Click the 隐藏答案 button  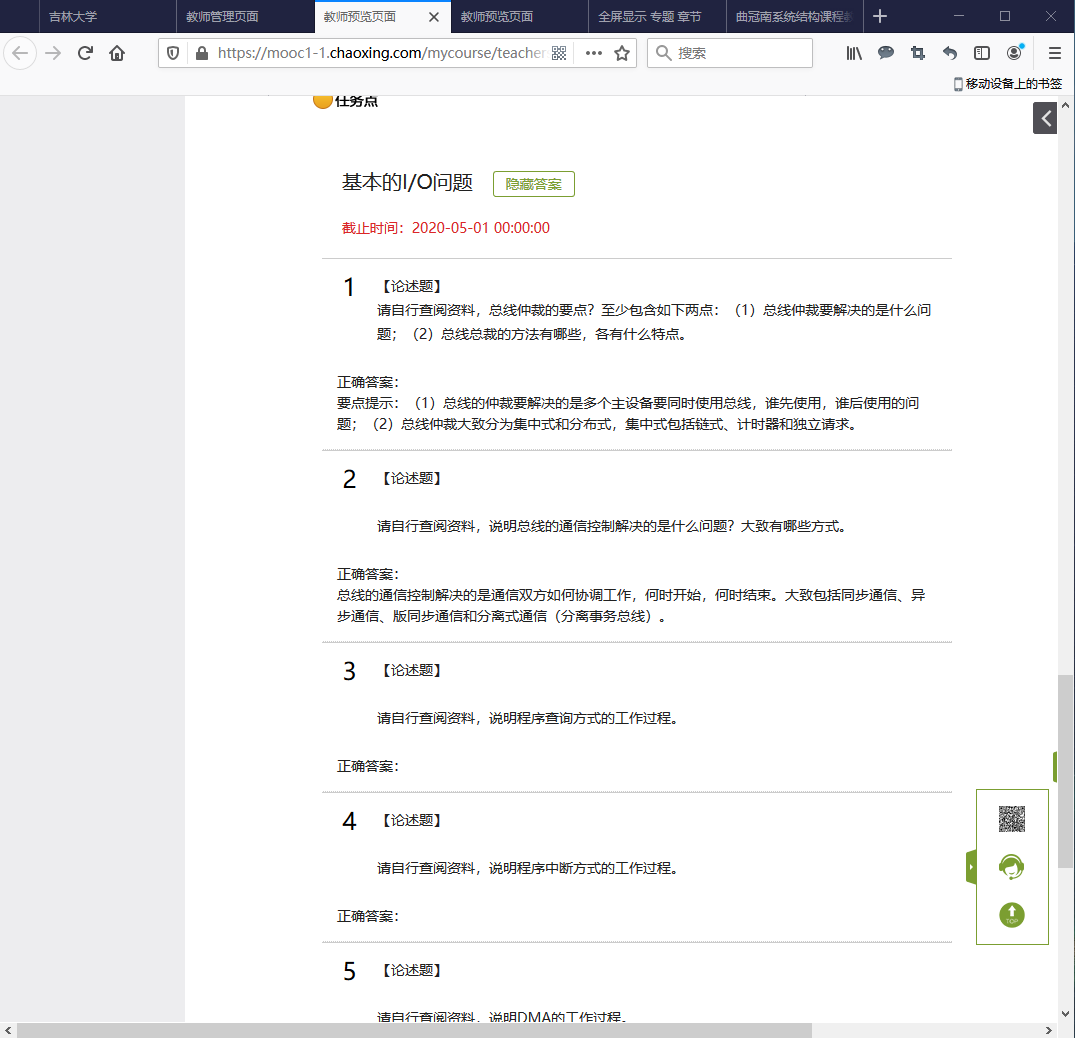533,184
